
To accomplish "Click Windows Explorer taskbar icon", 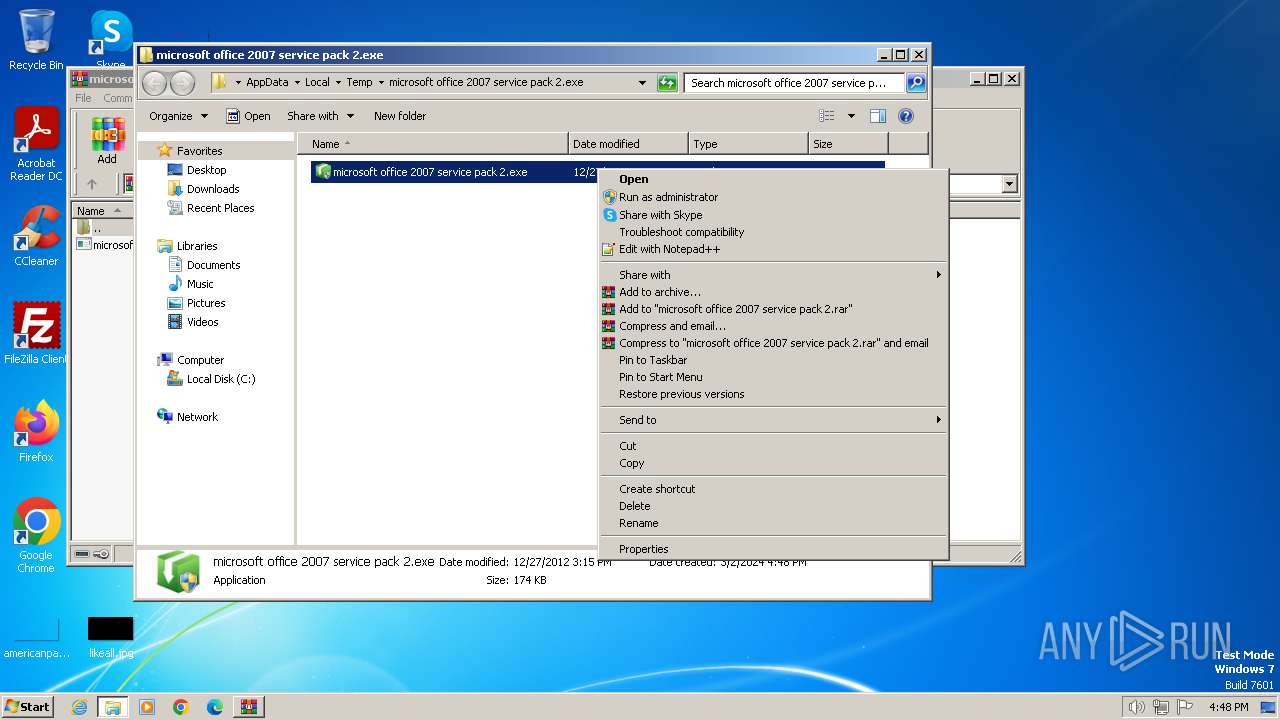I will click(113, 707).
